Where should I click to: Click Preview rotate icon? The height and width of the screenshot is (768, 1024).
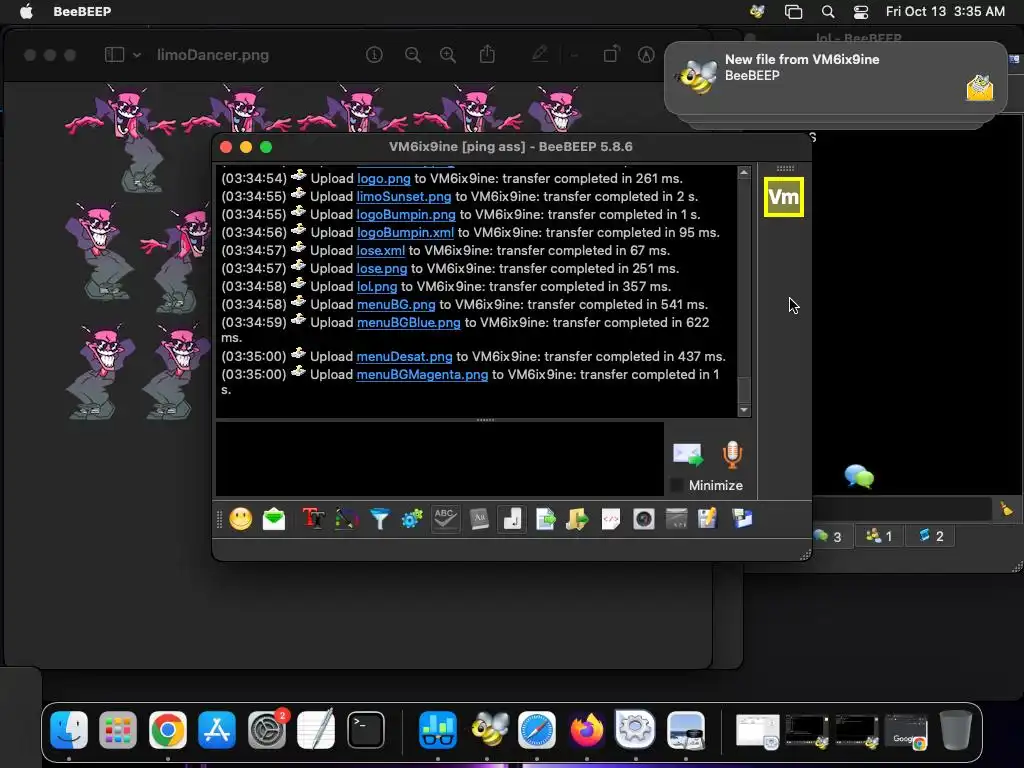coord(611,54)
